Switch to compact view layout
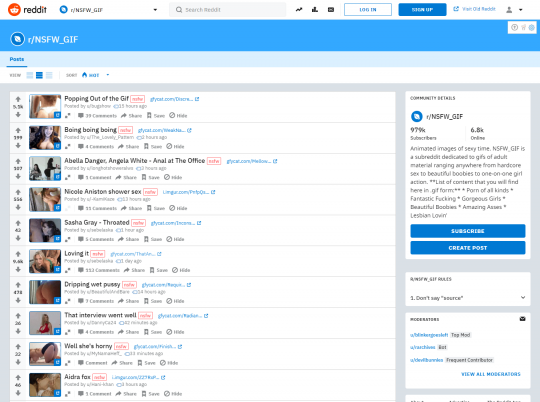The width and height of the screenshot is (540, 402). point(49,75)
